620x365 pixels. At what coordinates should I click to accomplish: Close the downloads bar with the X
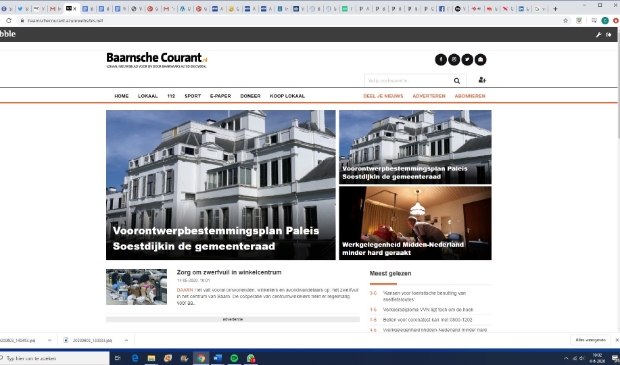(x=617, y=340)
